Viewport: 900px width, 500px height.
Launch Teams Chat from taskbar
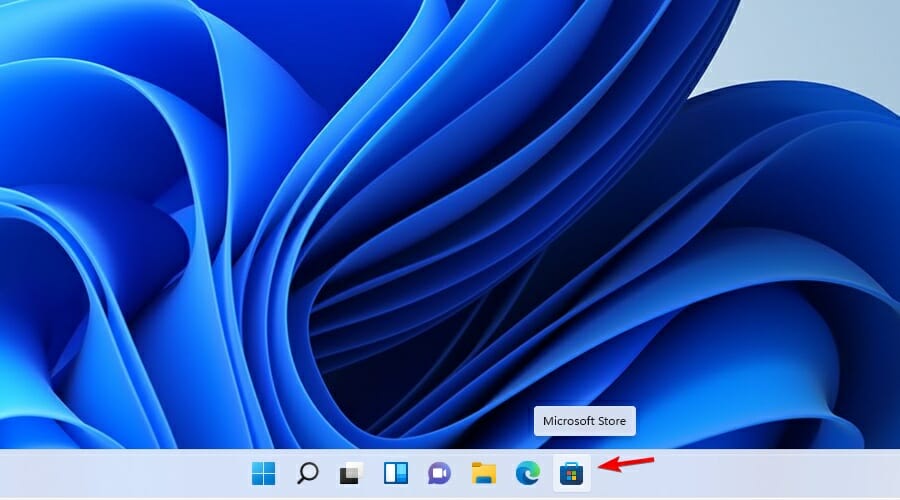[x=439, y=474]
